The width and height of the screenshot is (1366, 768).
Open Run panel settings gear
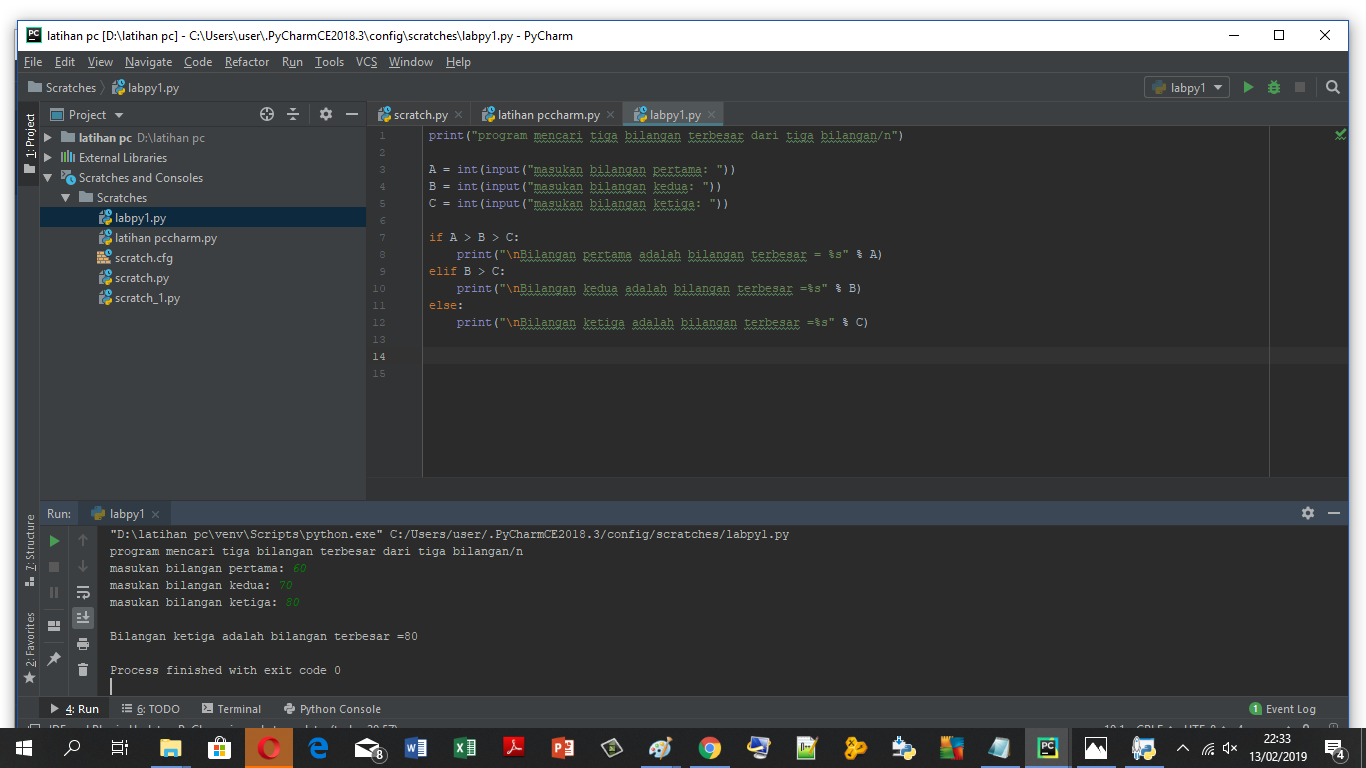click(x=1308, y=513)
